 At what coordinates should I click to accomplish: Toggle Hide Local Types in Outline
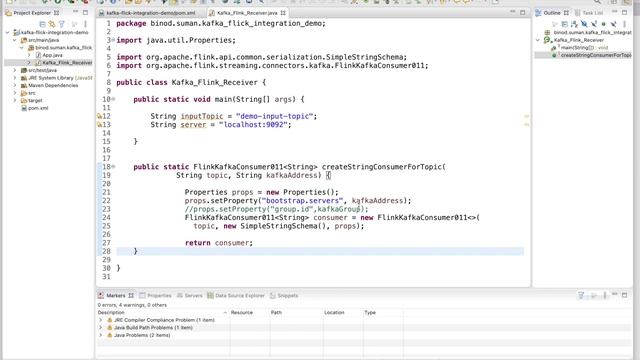(x=613, y=24)
